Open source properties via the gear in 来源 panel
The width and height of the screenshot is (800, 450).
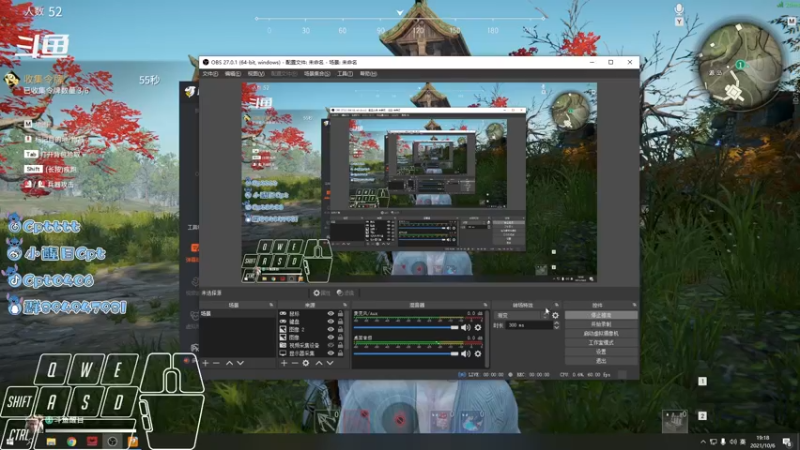pyautogui.click(x=306, y=363)
